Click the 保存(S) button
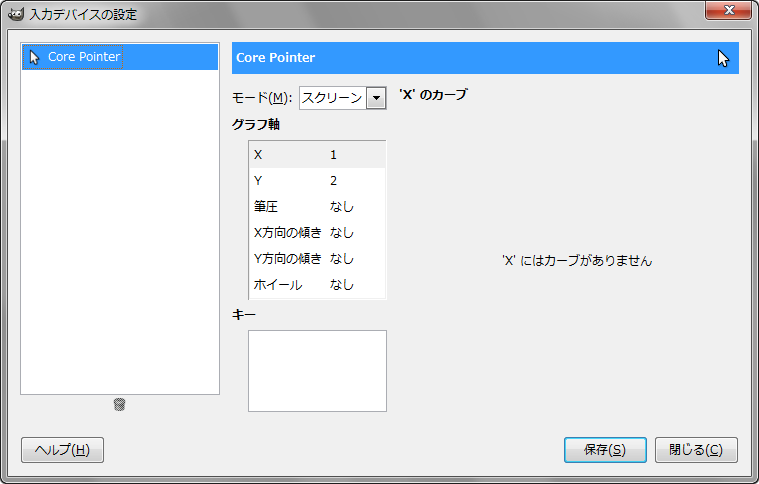The width and height of the screenshot is (759, 484). [605, 450]
